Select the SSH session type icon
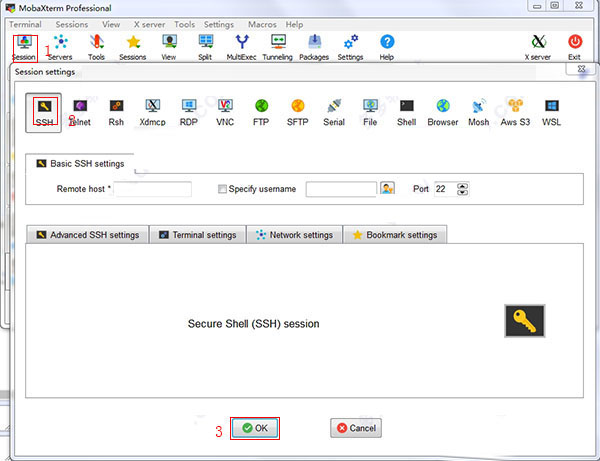 click(x=43, y=110)
